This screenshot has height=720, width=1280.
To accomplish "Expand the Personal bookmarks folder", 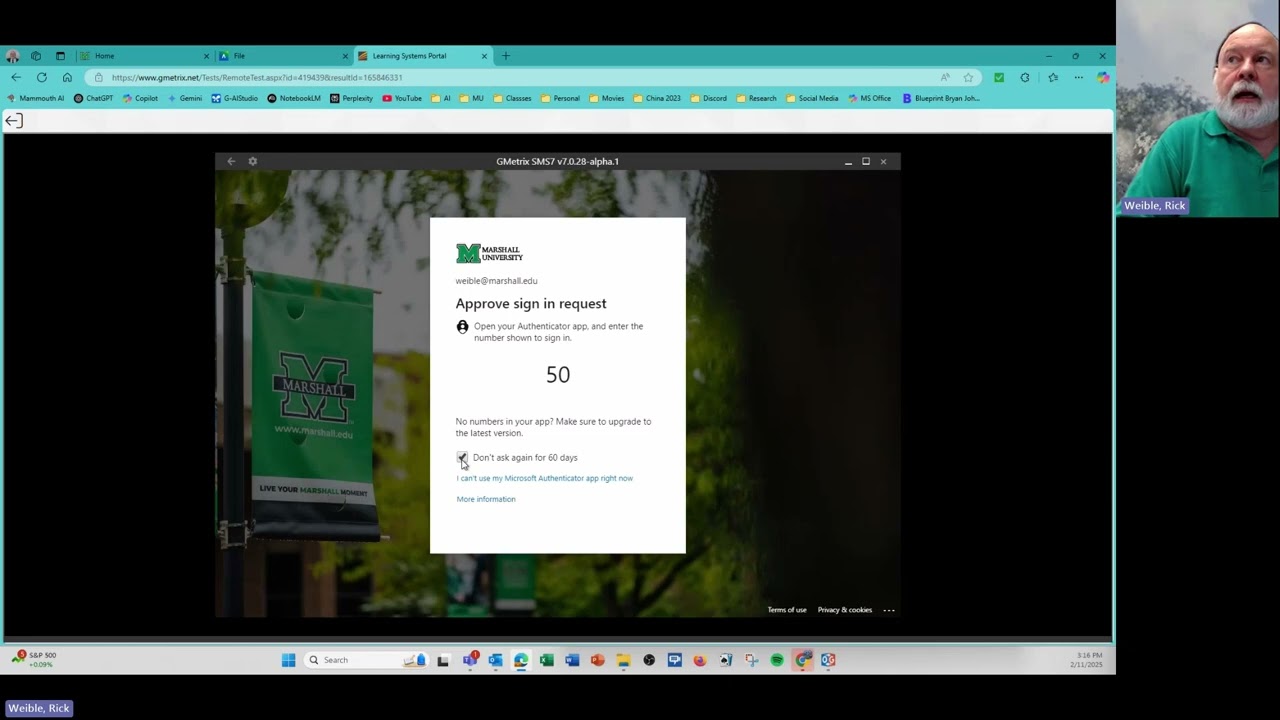I will click(x=560, y=98).
